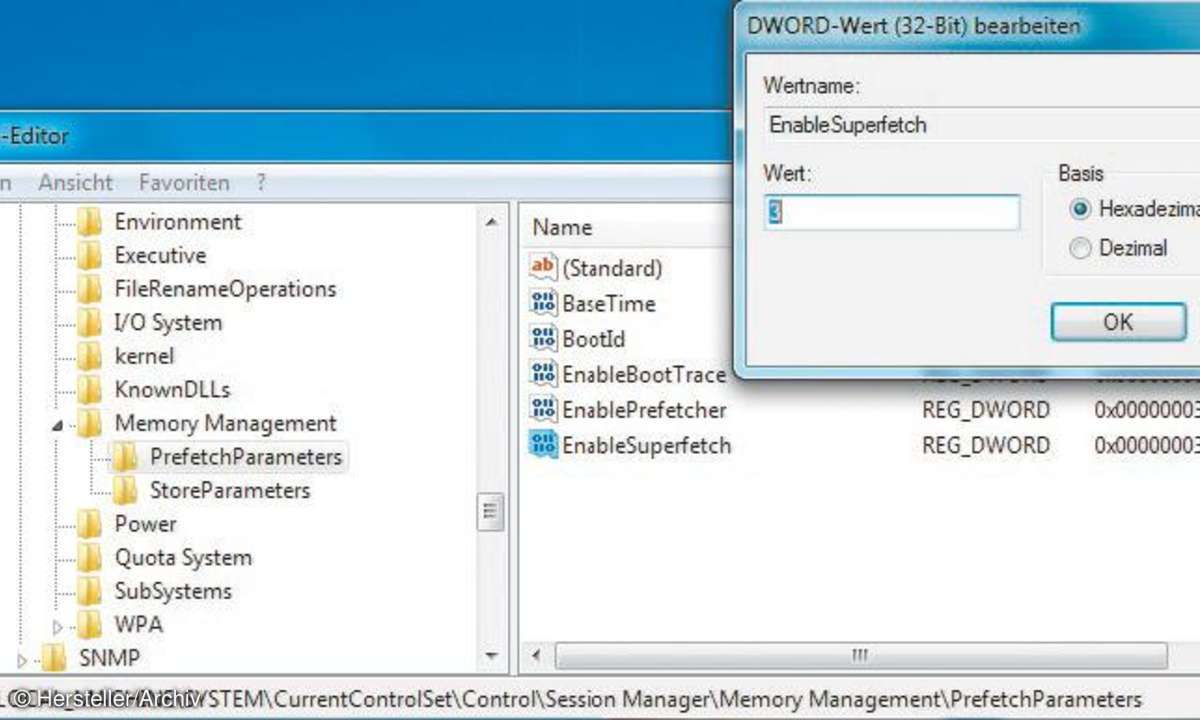Click the WPA folder icon
The height and width of the screenshot is (720, 1200).
pyautogui.click(x=90, y=625)
